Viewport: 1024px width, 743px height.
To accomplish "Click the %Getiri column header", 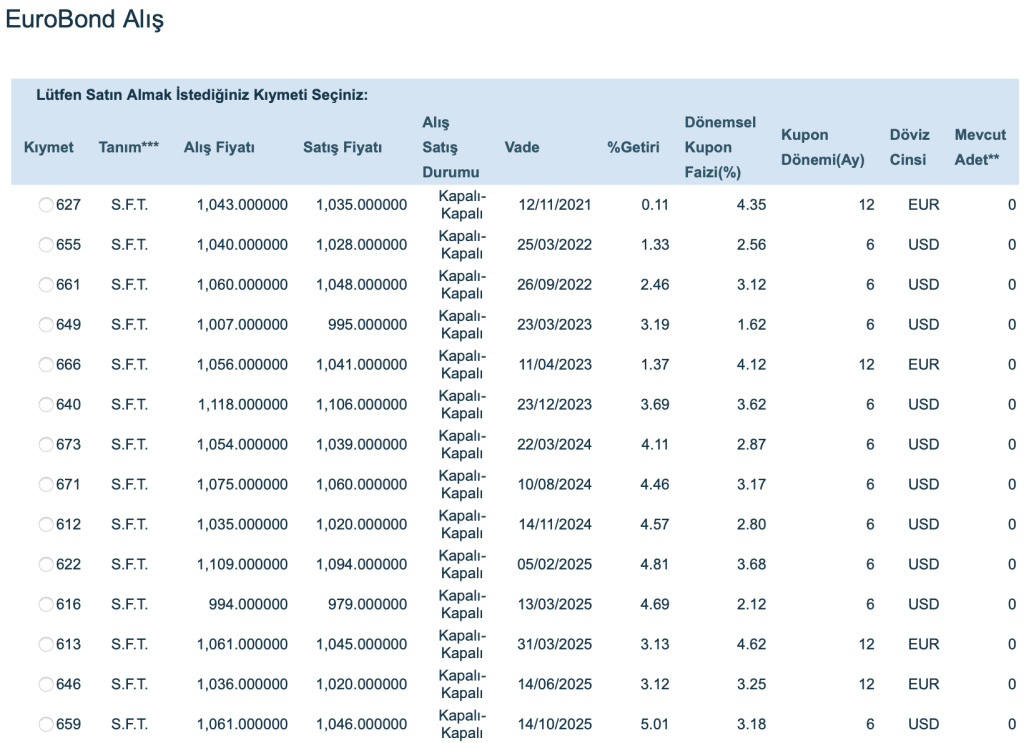I will (x=634, y=148).
